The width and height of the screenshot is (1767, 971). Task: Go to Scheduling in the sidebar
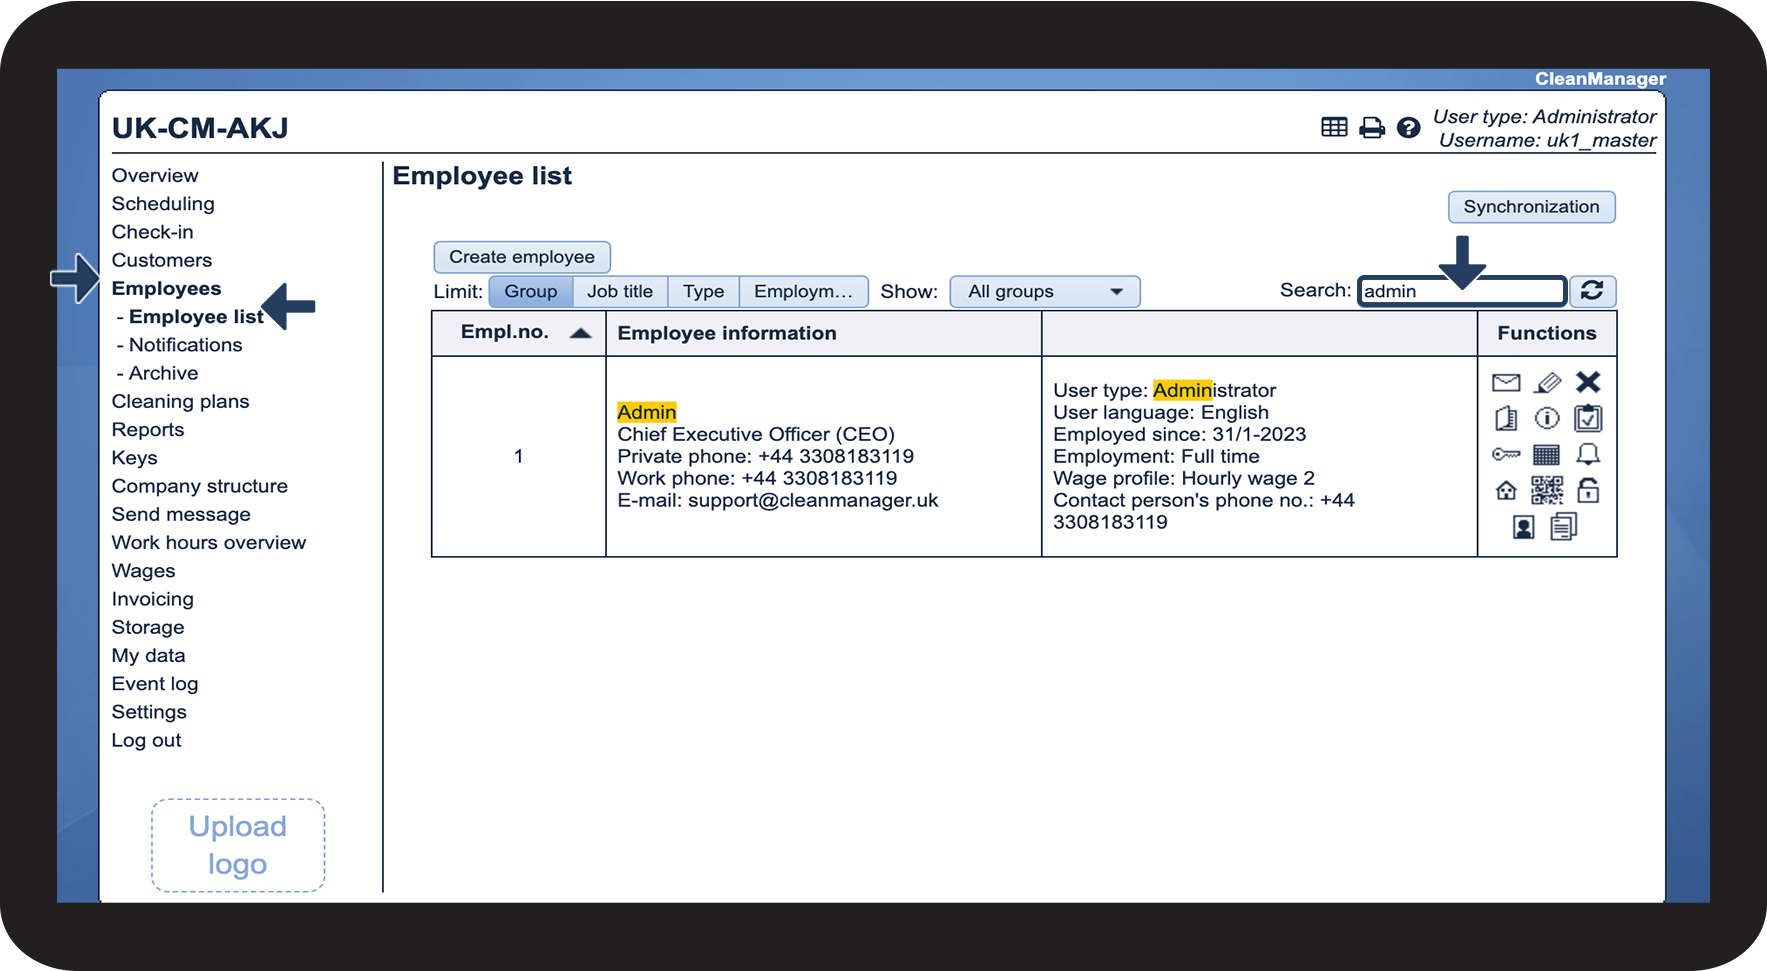pos(163,204)
